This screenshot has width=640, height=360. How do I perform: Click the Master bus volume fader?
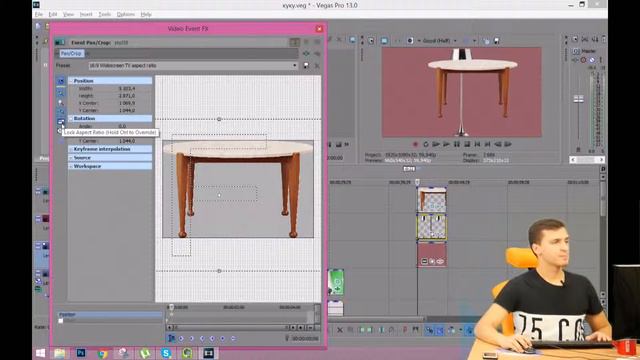578,99
